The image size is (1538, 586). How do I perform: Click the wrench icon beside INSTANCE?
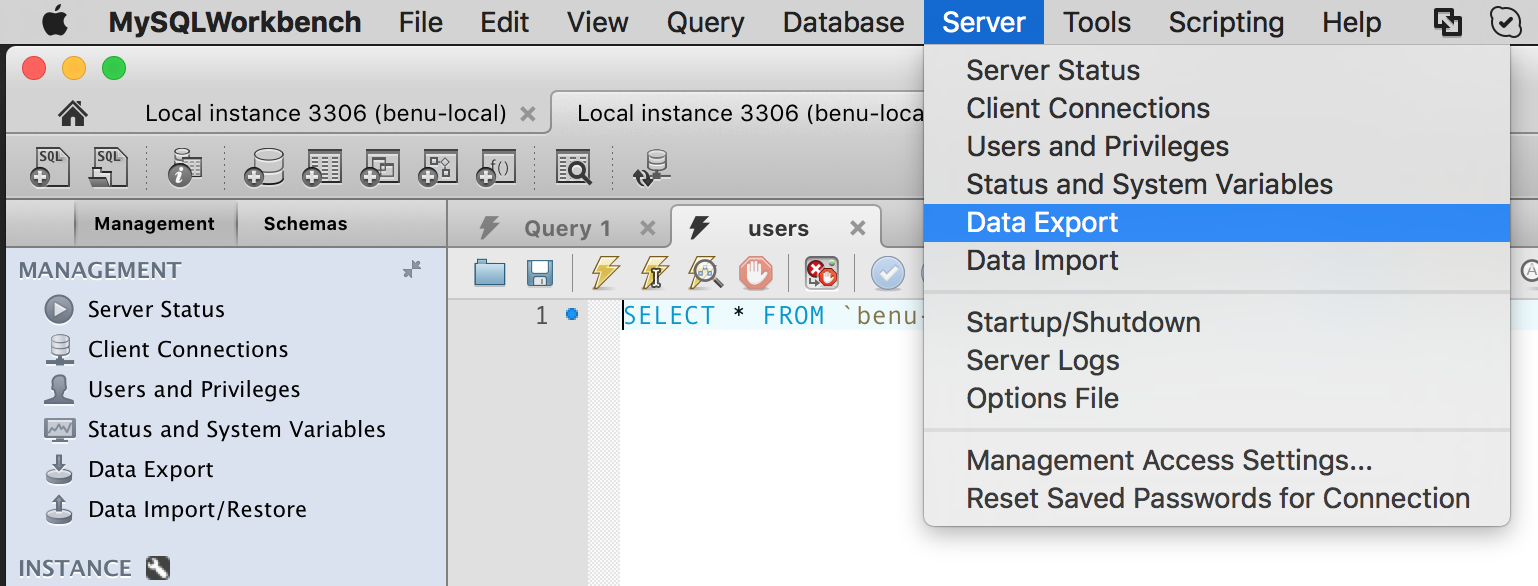click(158, 568)
